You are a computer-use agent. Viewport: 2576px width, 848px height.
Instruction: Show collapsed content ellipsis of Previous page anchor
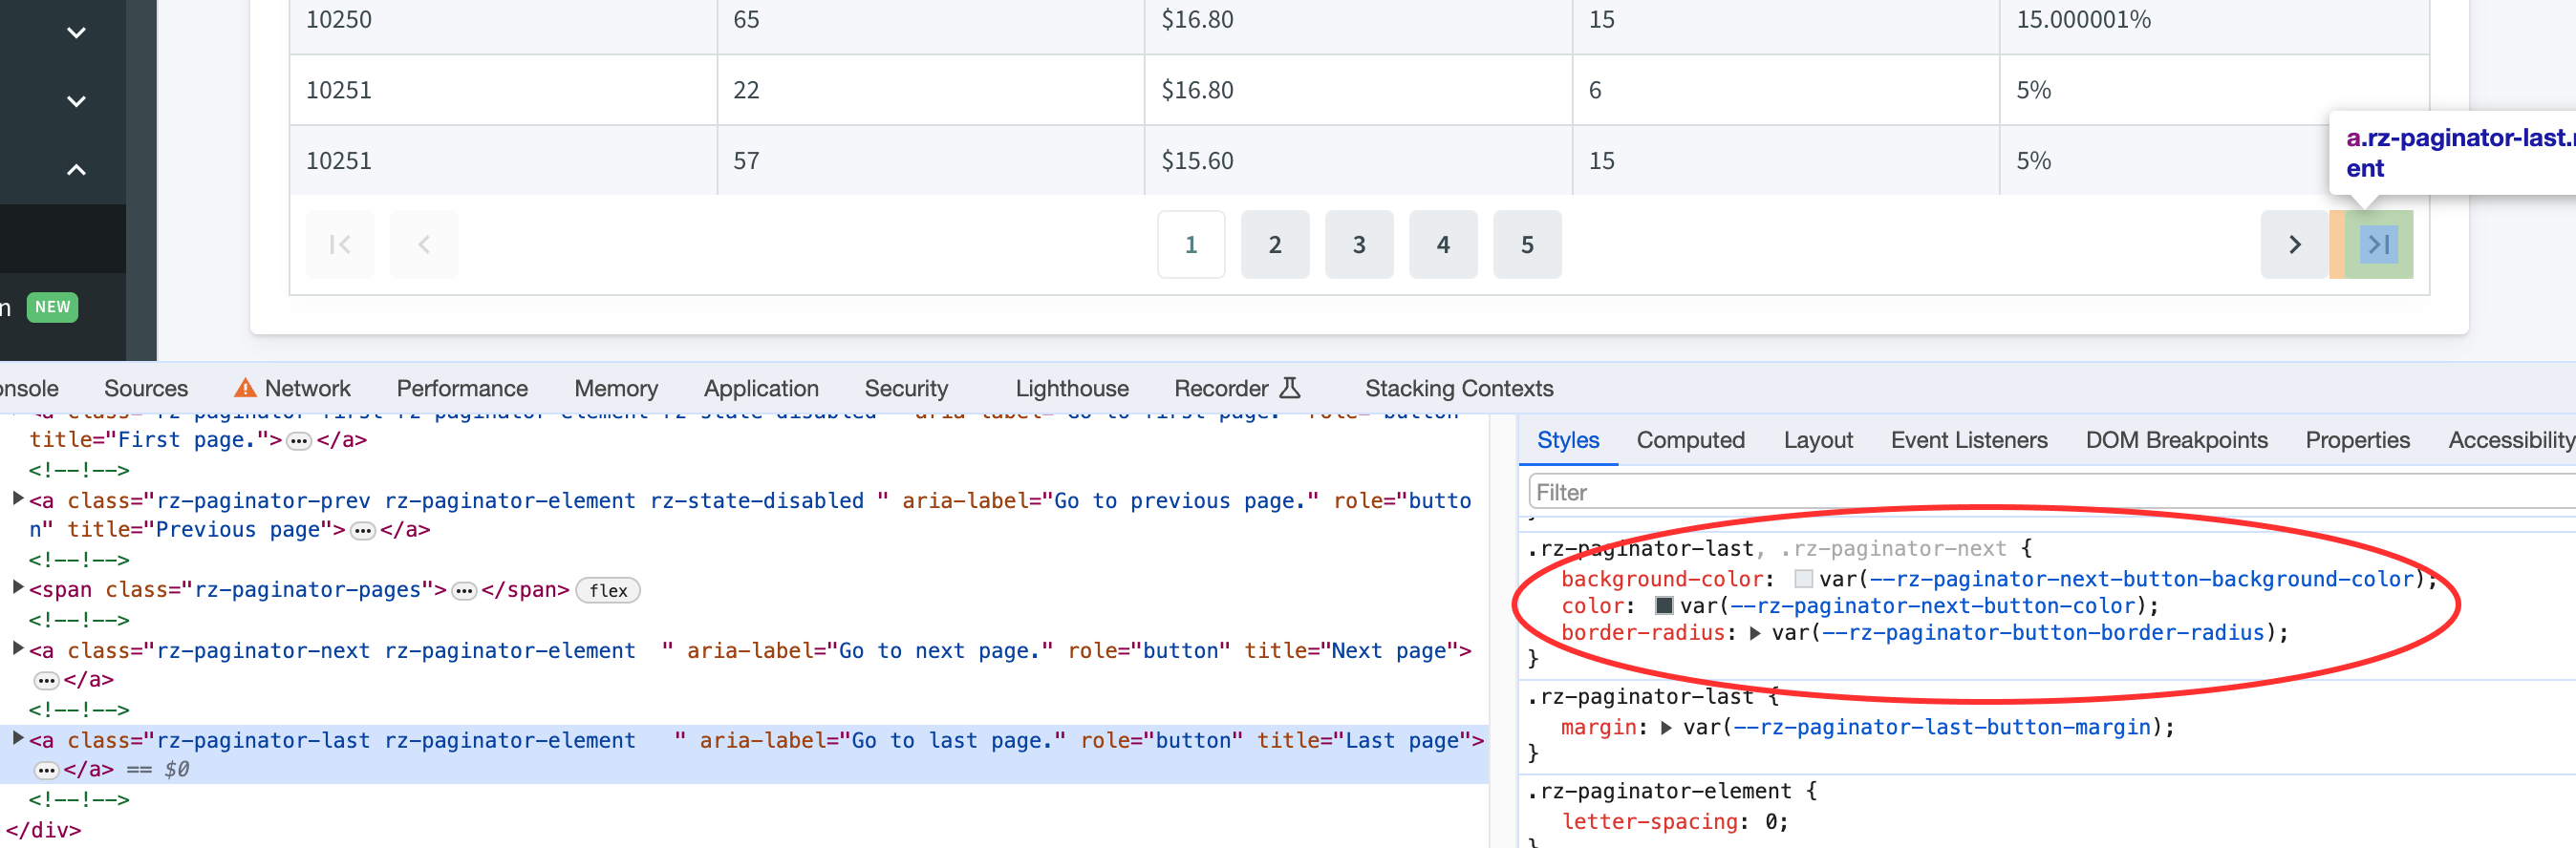(363, 531)
